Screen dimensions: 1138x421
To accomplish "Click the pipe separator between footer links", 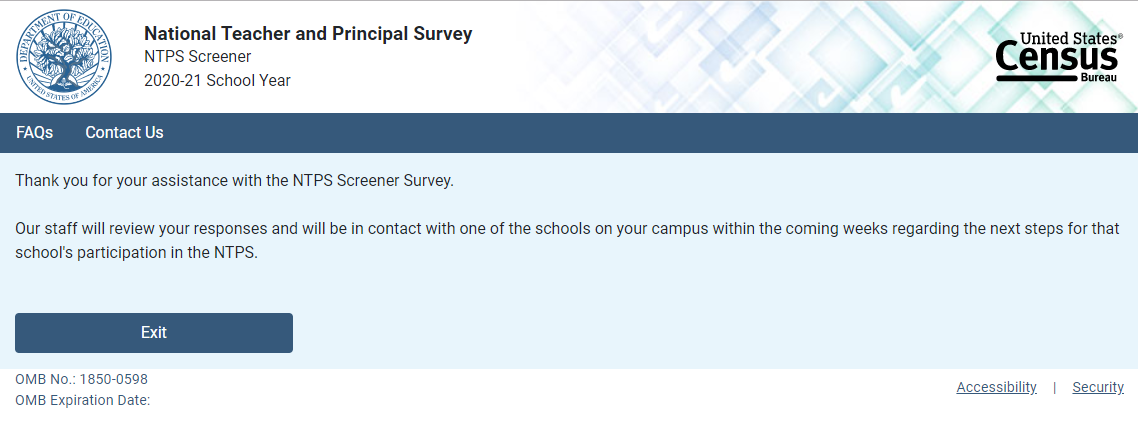I will [x=1054, y=387].
